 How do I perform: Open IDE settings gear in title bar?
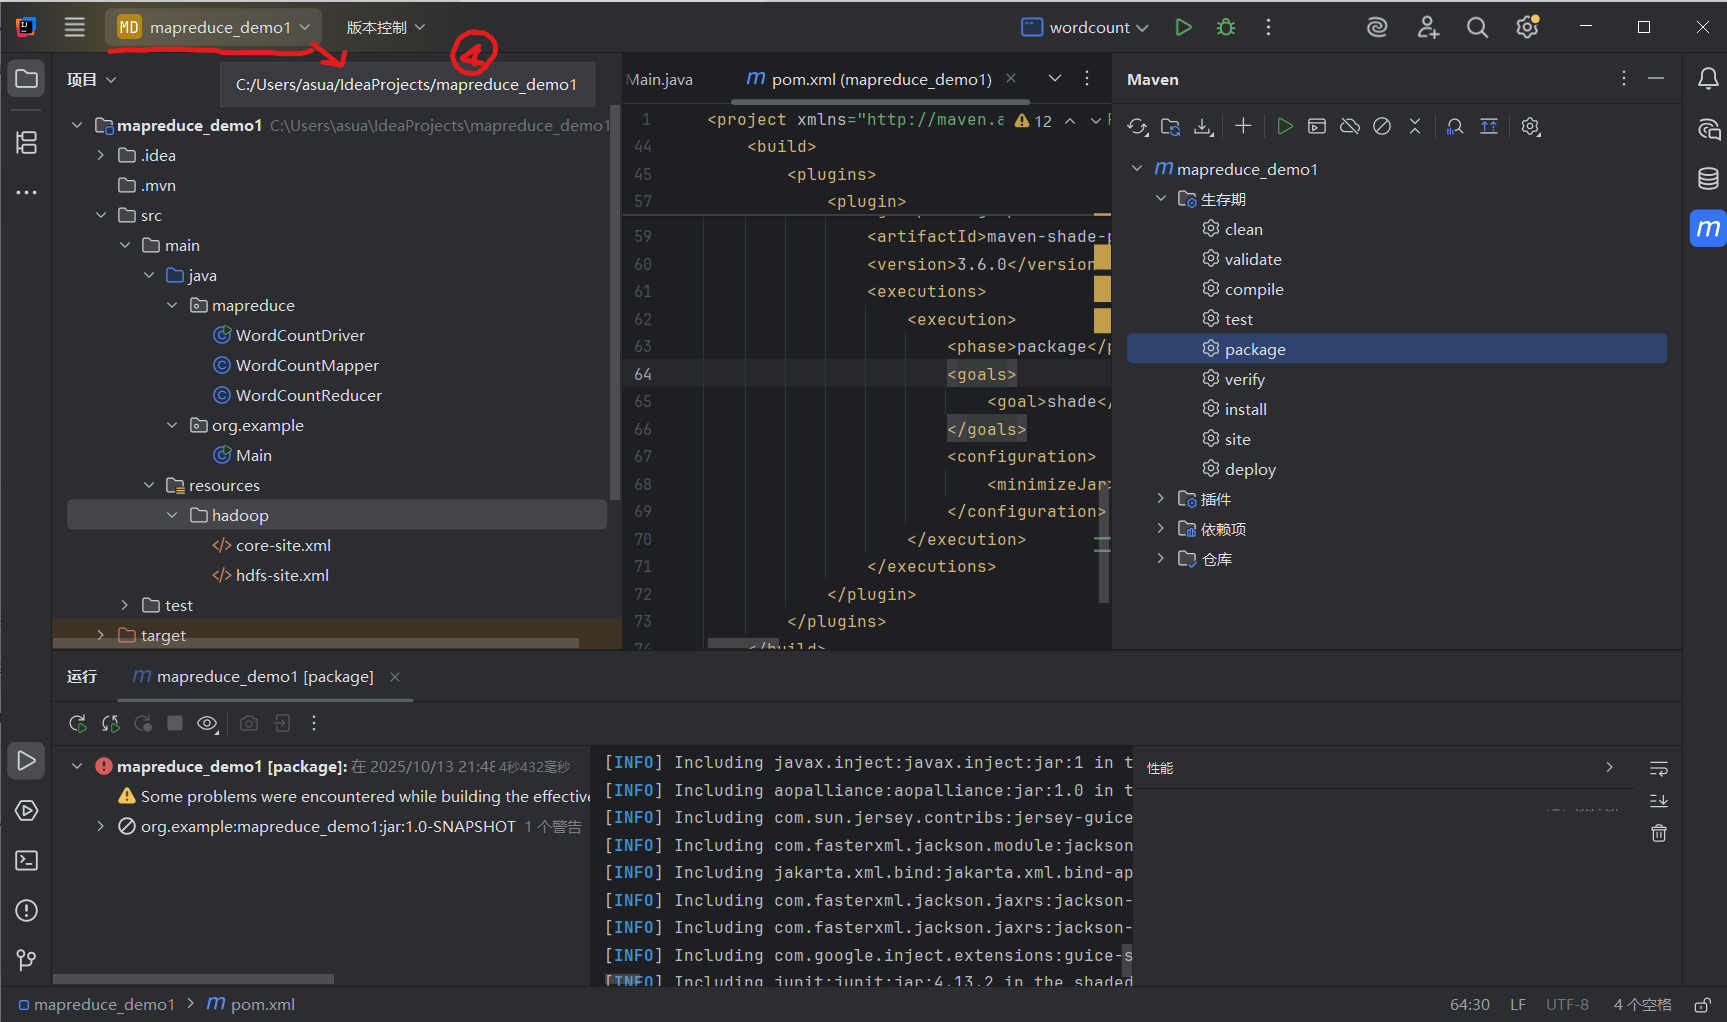pos(1527,28)
